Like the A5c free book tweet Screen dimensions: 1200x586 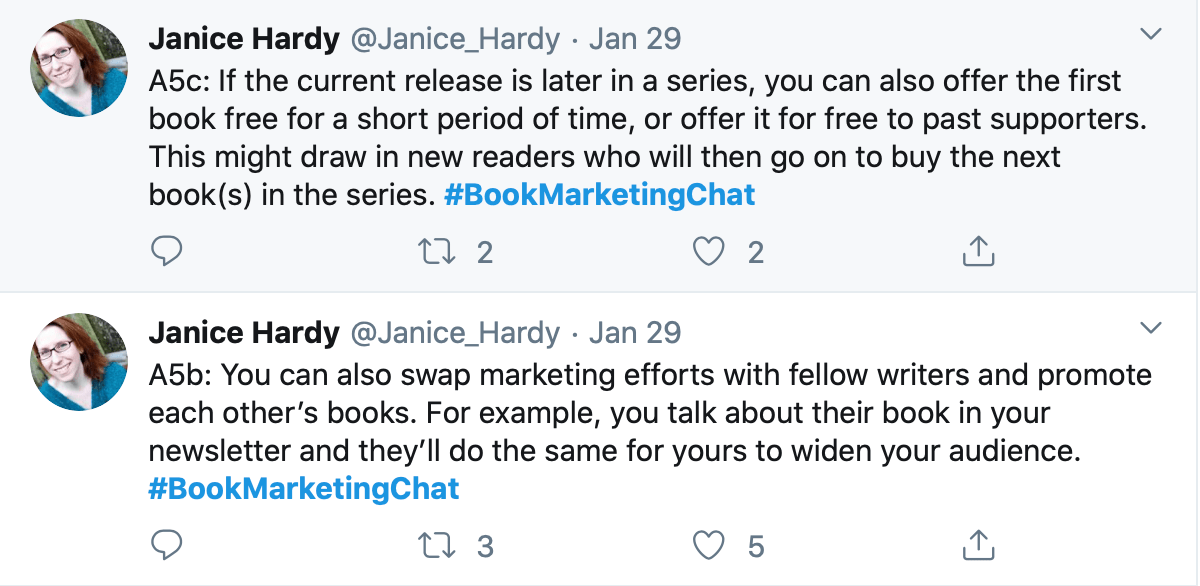tap(709, 252)
